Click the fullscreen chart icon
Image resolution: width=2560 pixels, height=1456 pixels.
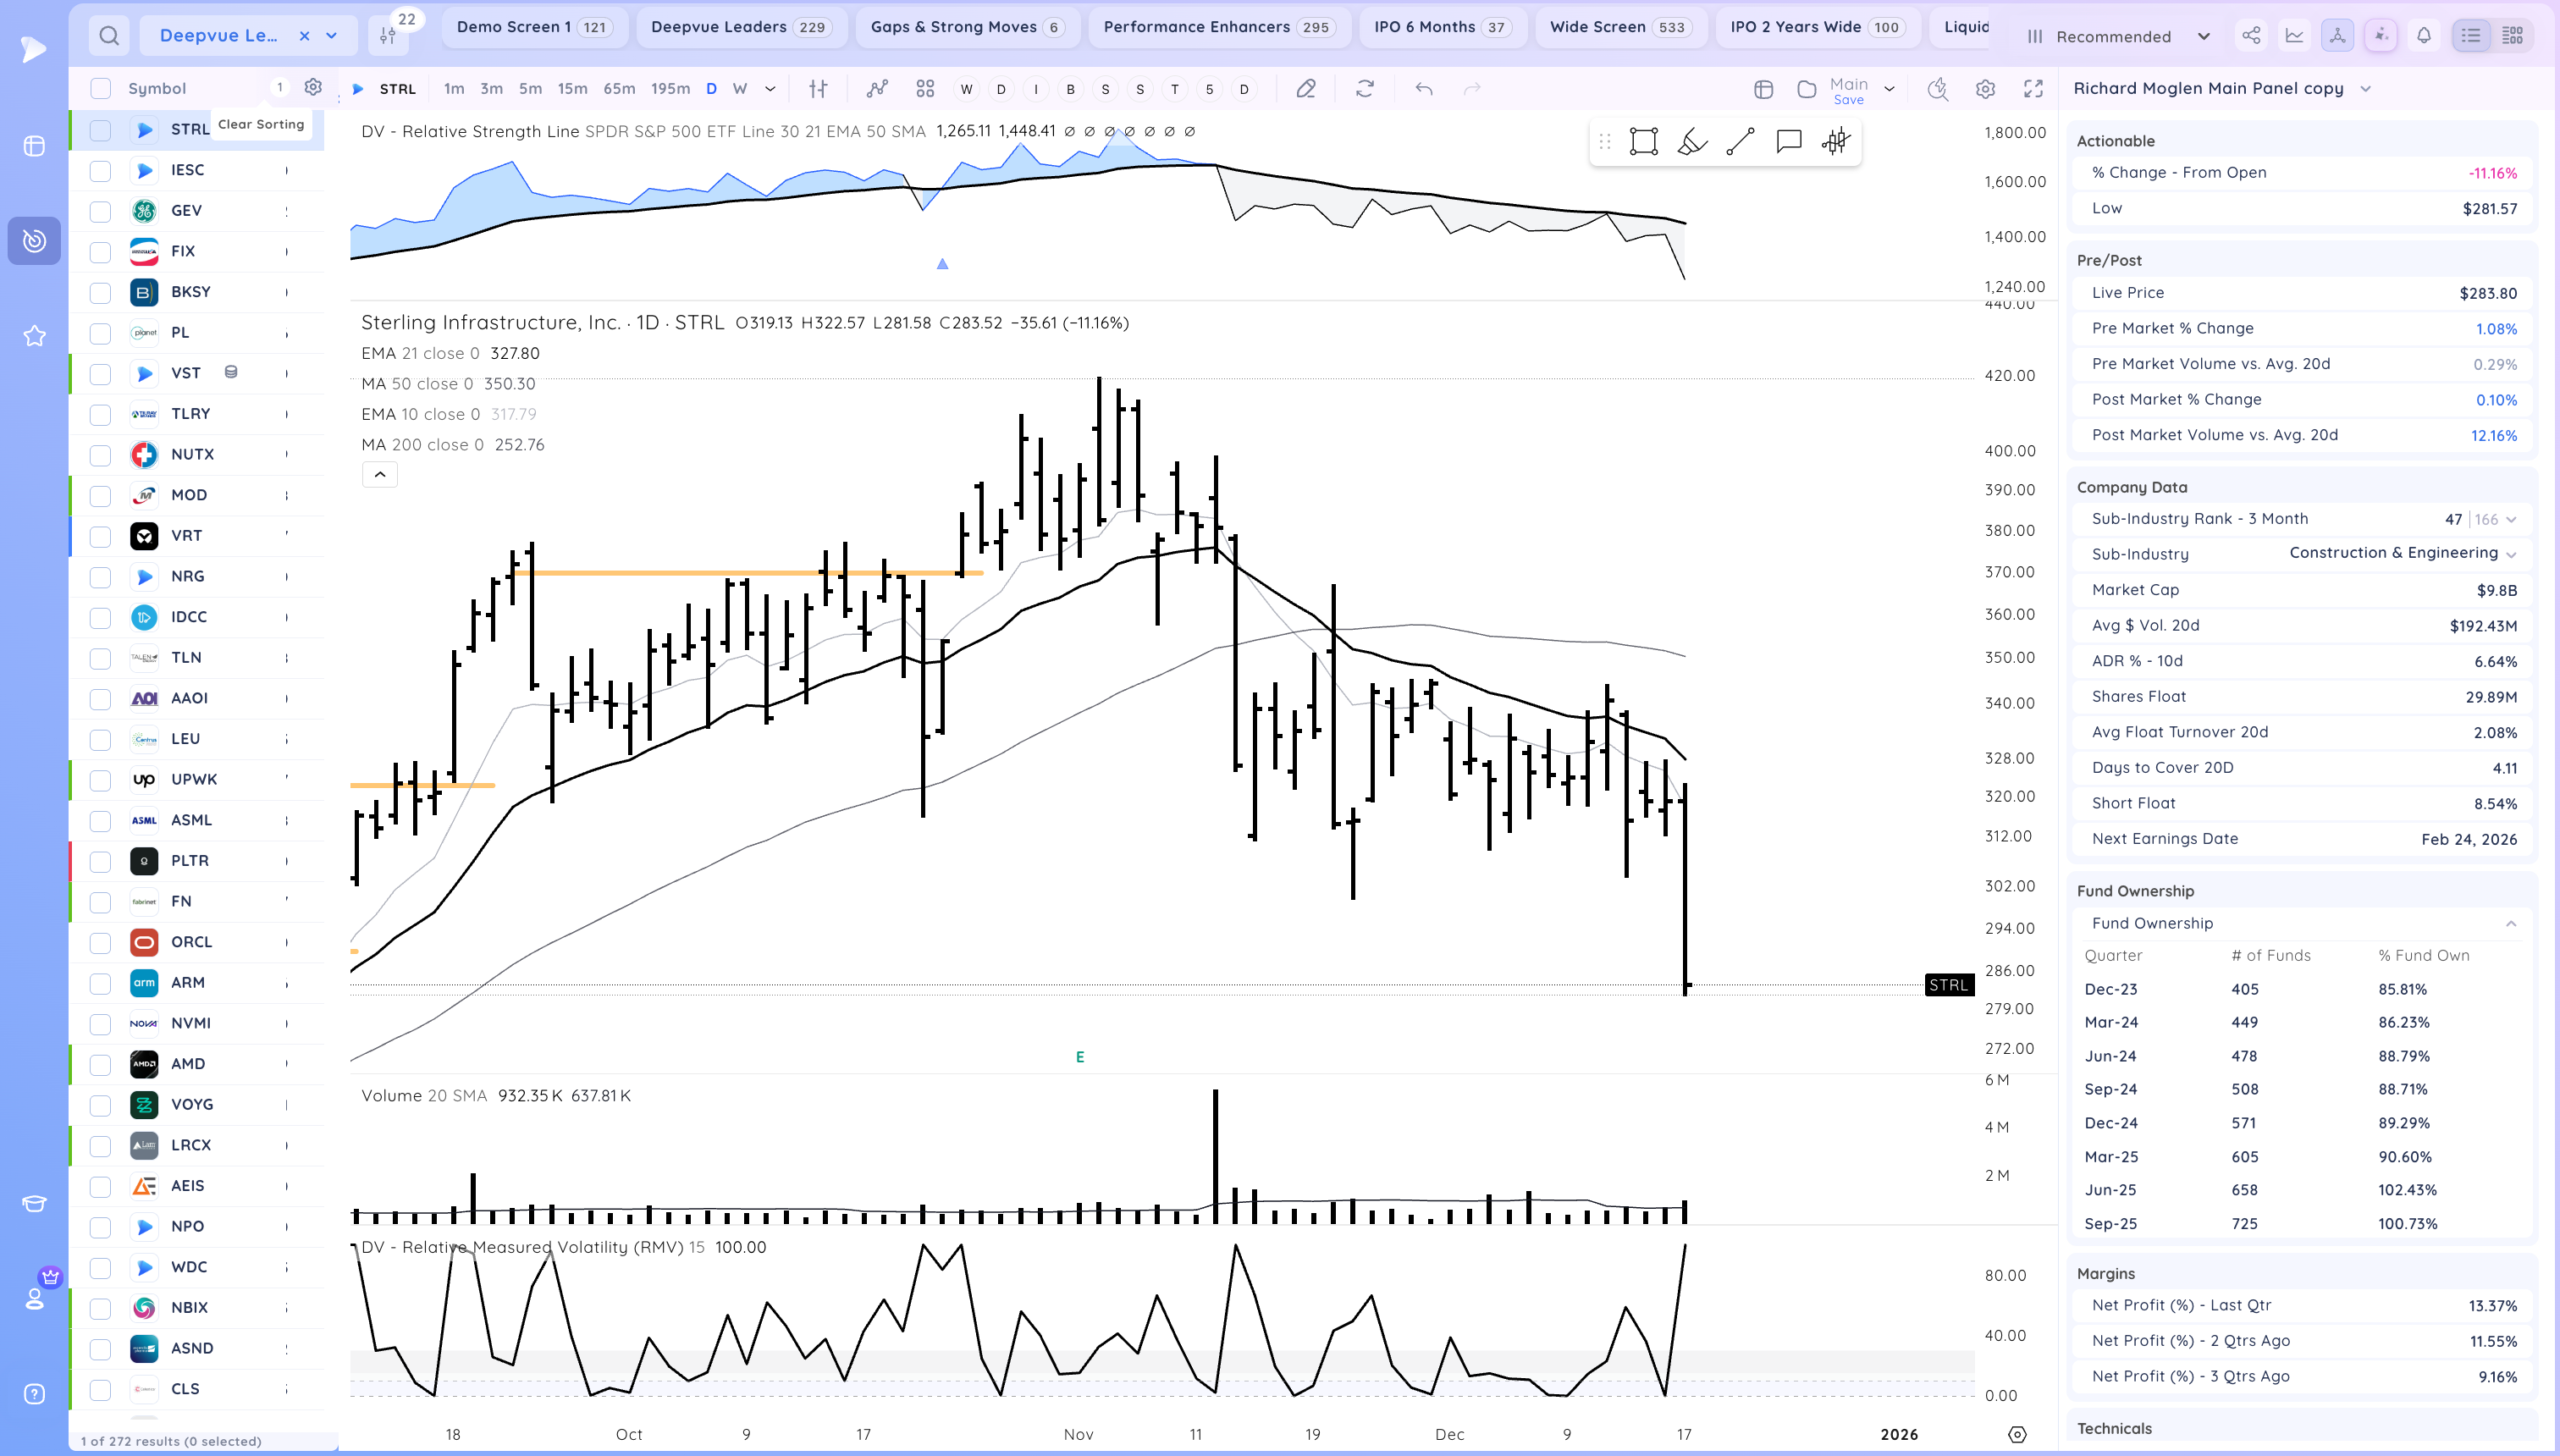(x=2033, y=89)
